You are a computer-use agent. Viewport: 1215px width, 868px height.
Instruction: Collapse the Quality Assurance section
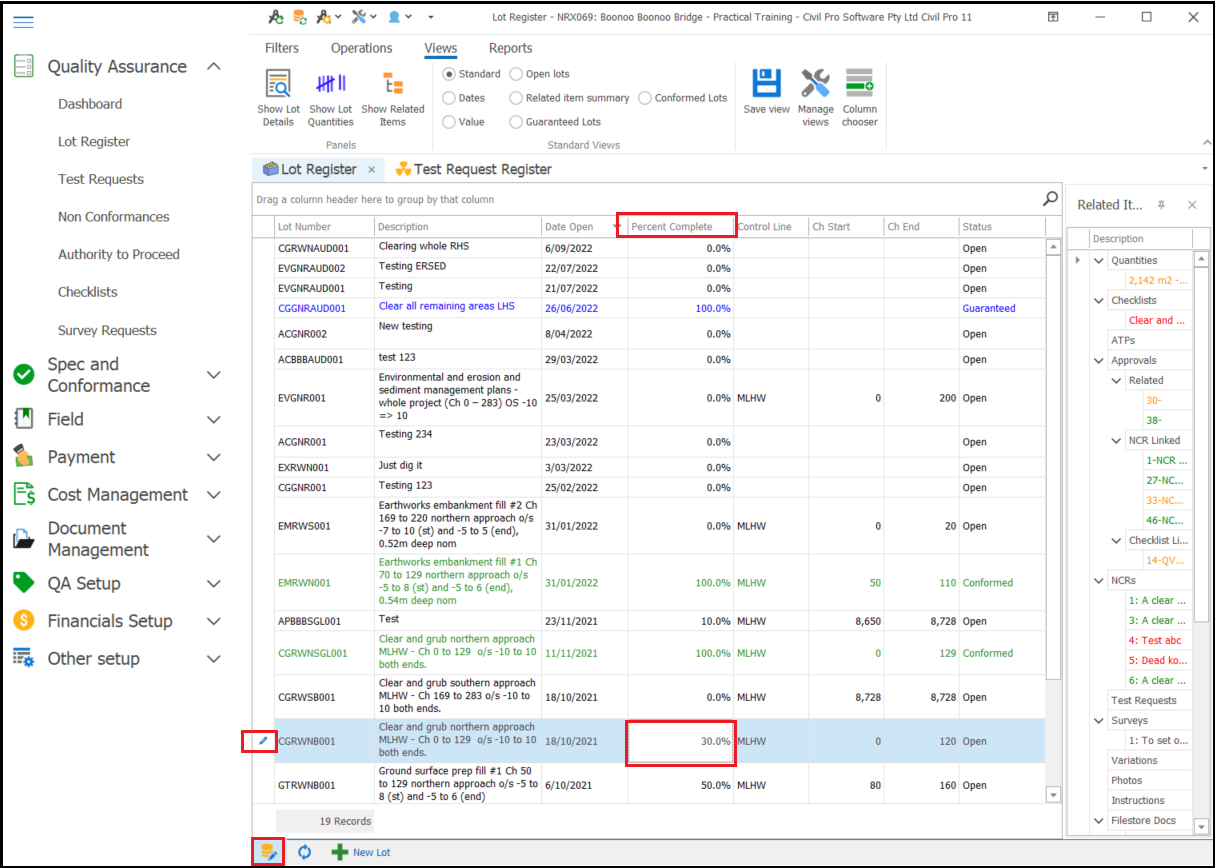(x=213, y=67)
